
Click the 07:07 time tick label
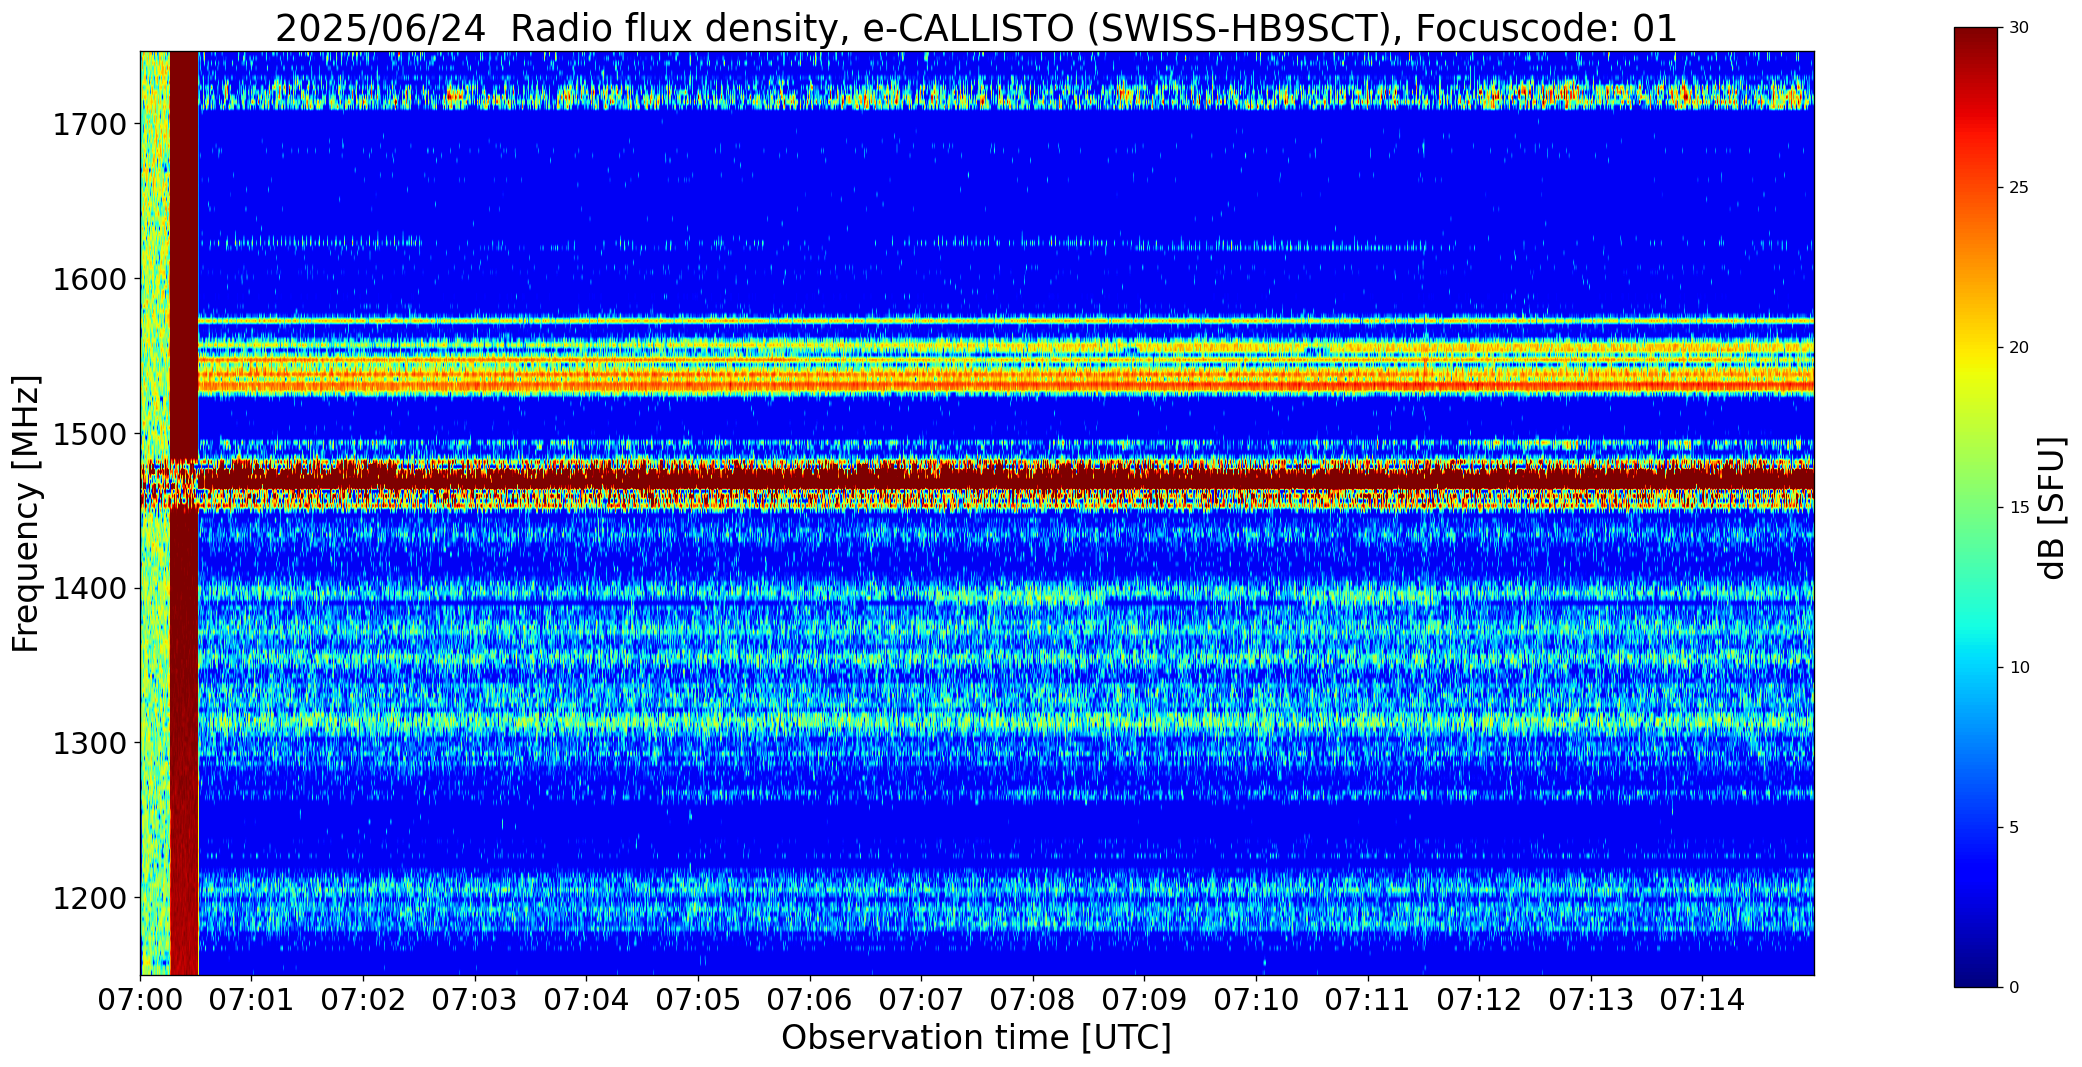(921, 1000)
